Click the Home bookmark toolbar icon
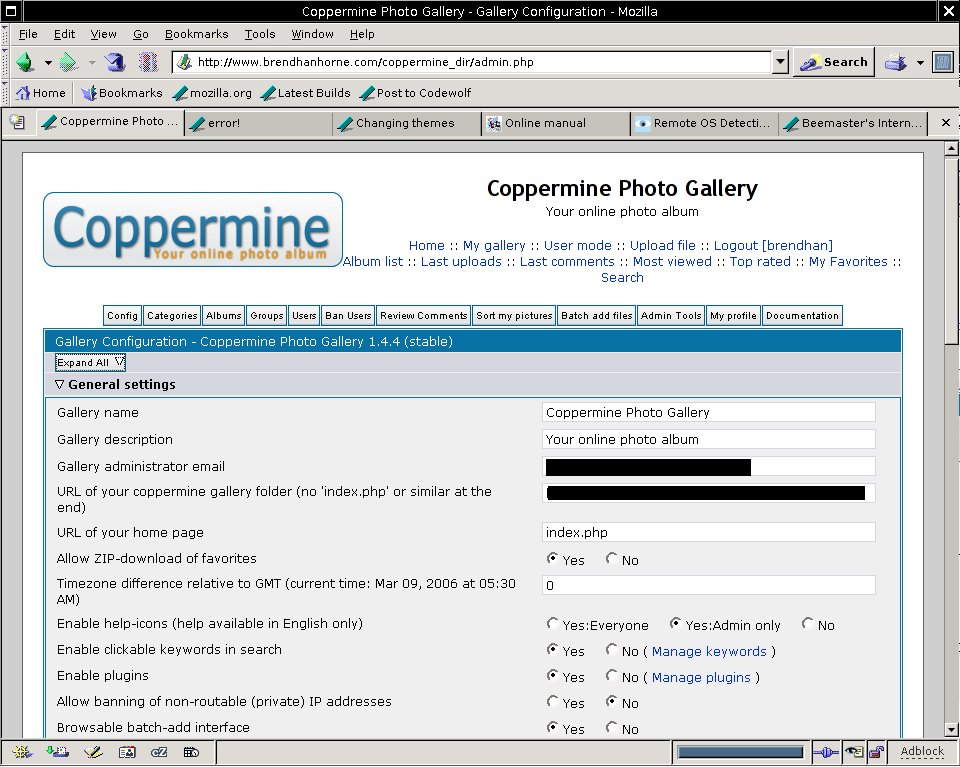Screen dimensions: 960x767 pyautogui.click(x=40, y=93)
